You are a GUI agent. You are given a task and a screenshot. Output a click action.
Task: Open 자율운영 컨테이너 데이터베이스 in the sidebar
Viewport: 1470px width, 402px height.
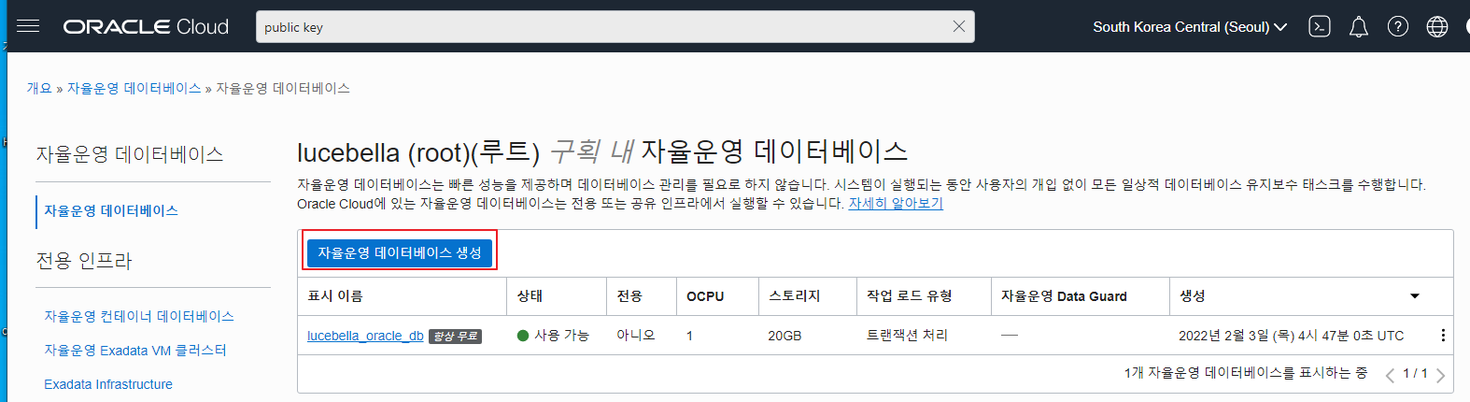pyautogui.click(x=139, y=316)
